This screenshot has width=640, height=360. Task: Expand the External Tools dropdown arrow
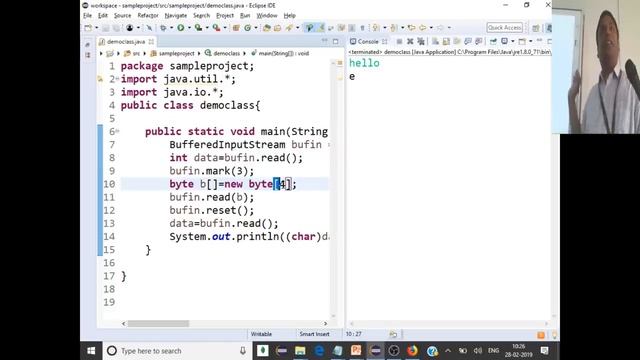(x=225, y=28)
